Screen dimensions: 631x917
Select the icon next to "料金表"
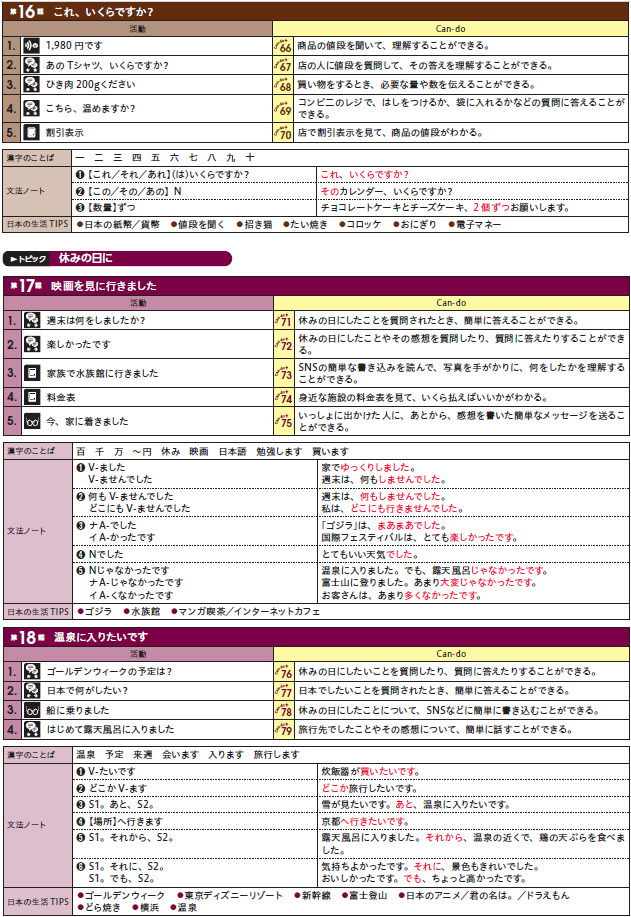click(x=31, y=397)
